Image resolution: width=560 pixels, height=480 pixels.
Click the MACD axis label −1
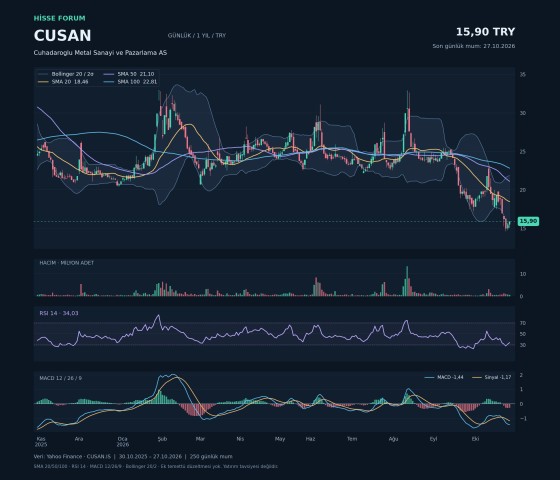click(x=523, y=418)
